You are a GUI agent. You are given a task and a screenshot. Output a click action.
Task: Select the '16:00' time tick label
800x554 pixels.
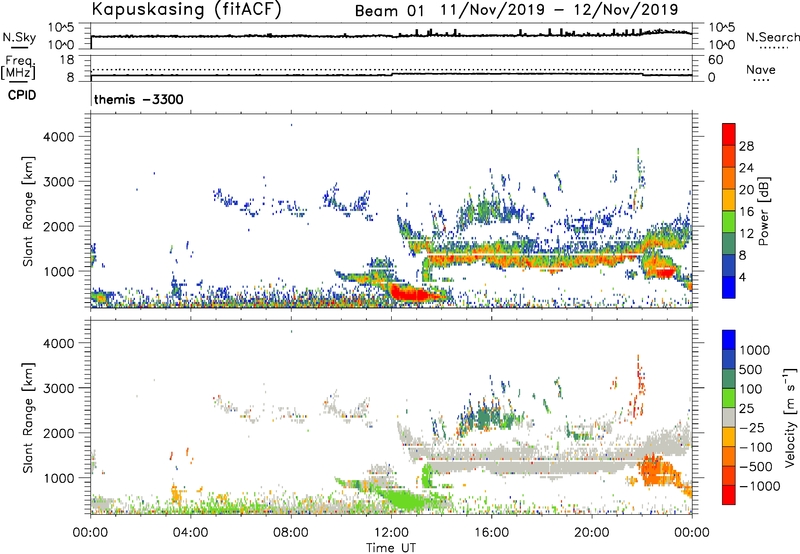click(x=491, y=533)
